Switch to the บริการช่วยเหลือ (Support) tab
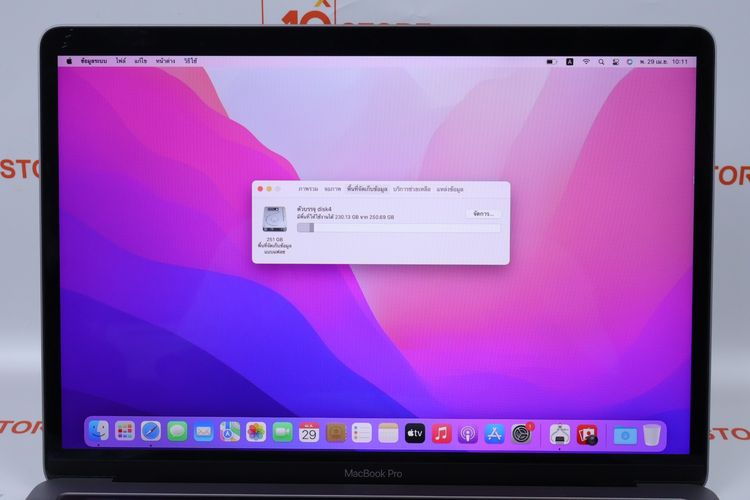 tap(411, 189)
